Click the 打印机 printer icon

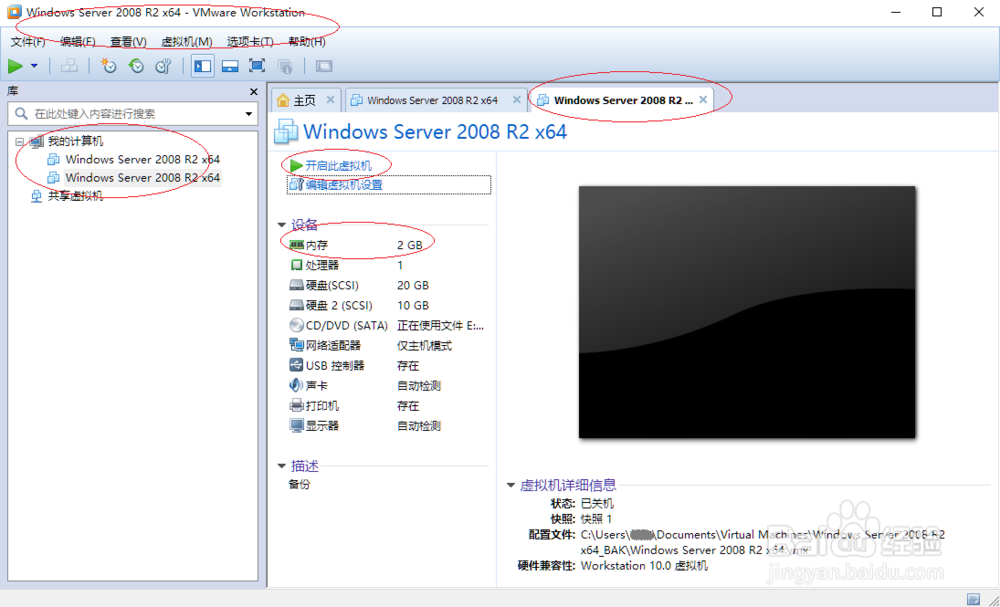(x=296, y=406)
